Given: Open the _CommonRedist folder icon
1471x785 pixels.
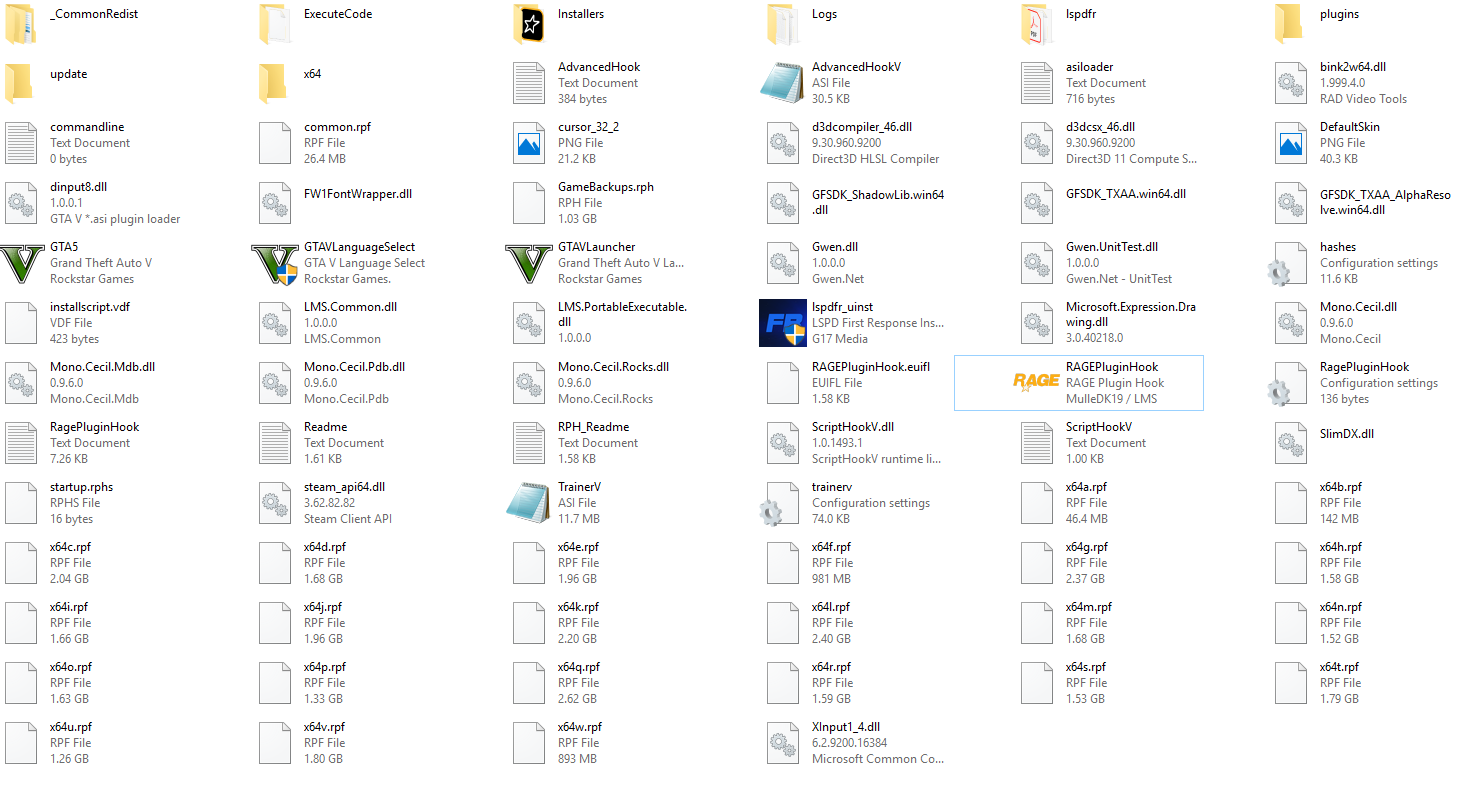Looking at the screenshot, I should [20, 23].
